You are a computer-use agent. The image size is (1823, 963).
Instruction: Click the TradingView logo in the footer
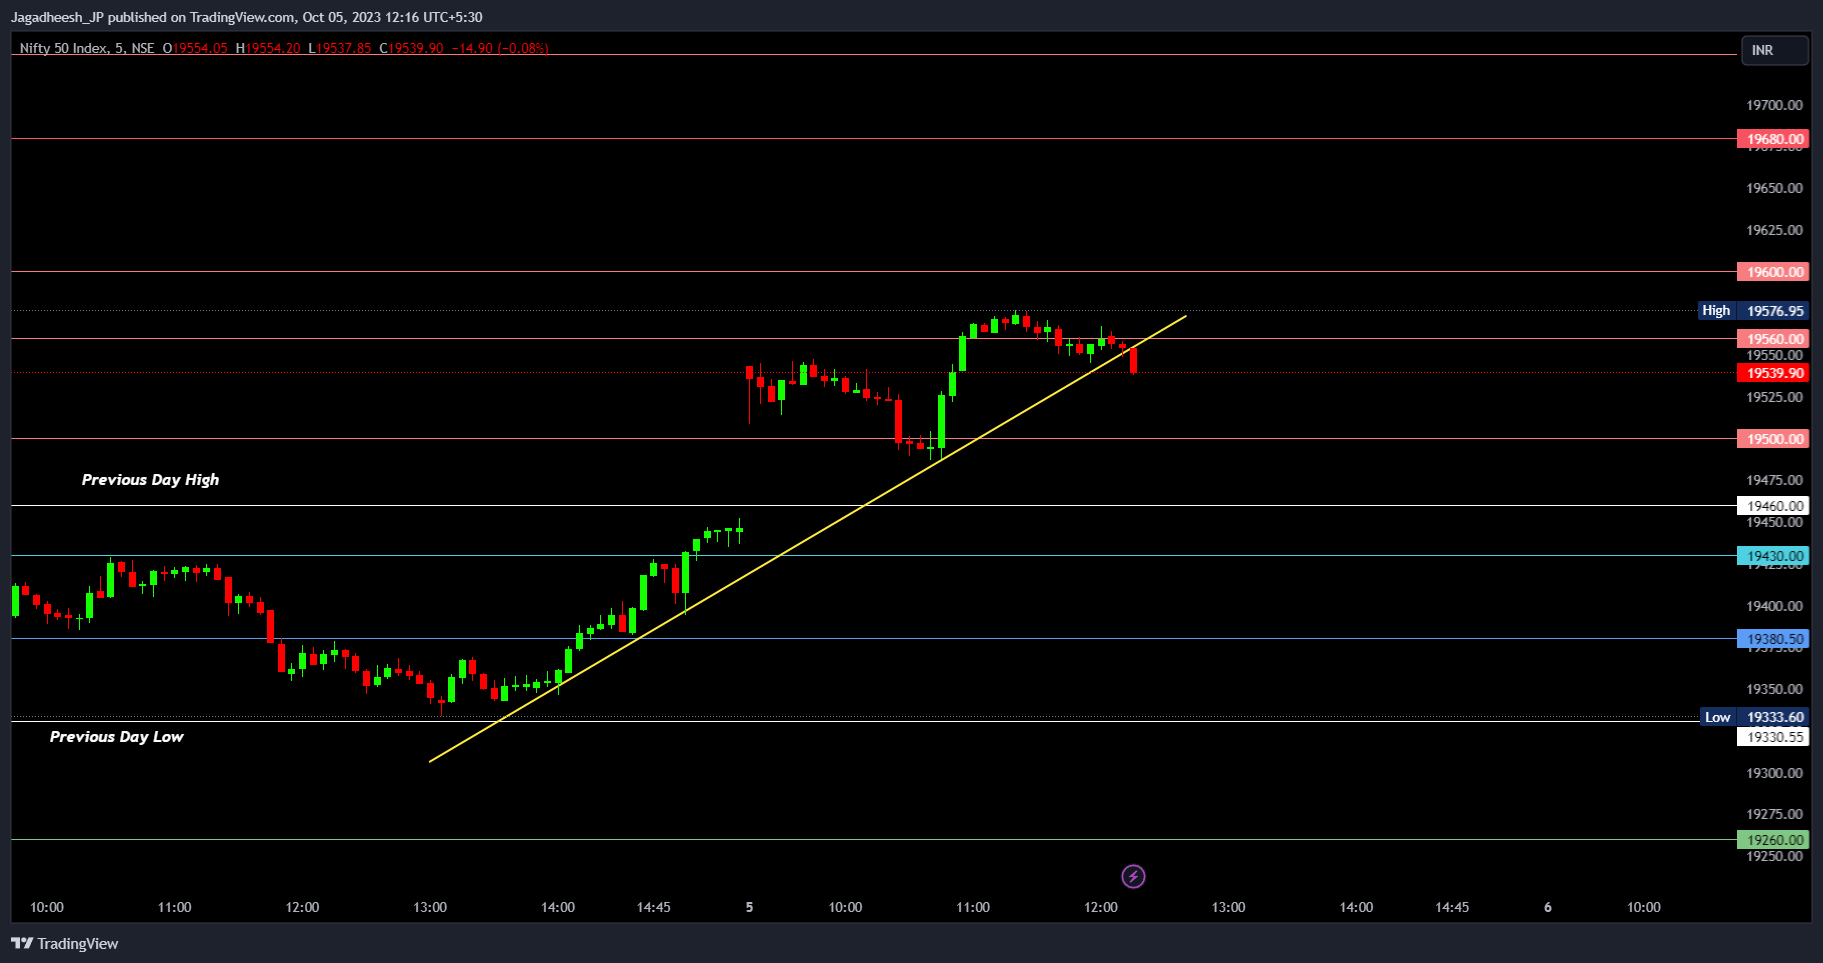point(65,943)
